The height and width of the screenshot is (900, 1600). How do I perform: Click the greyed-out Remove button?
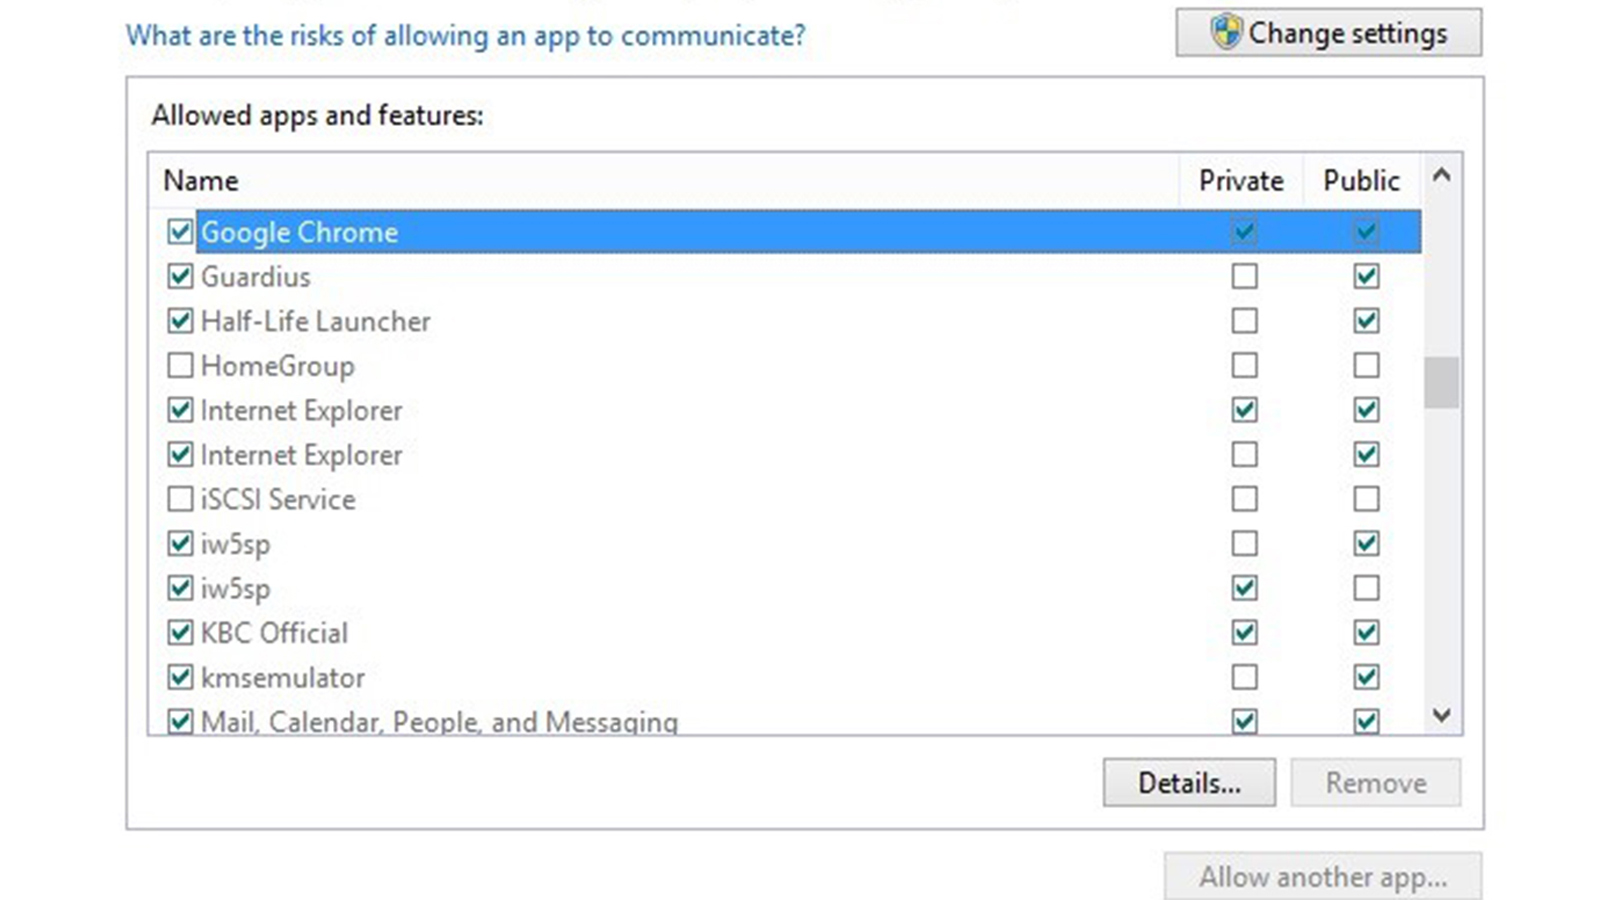tap(1376, 782)
